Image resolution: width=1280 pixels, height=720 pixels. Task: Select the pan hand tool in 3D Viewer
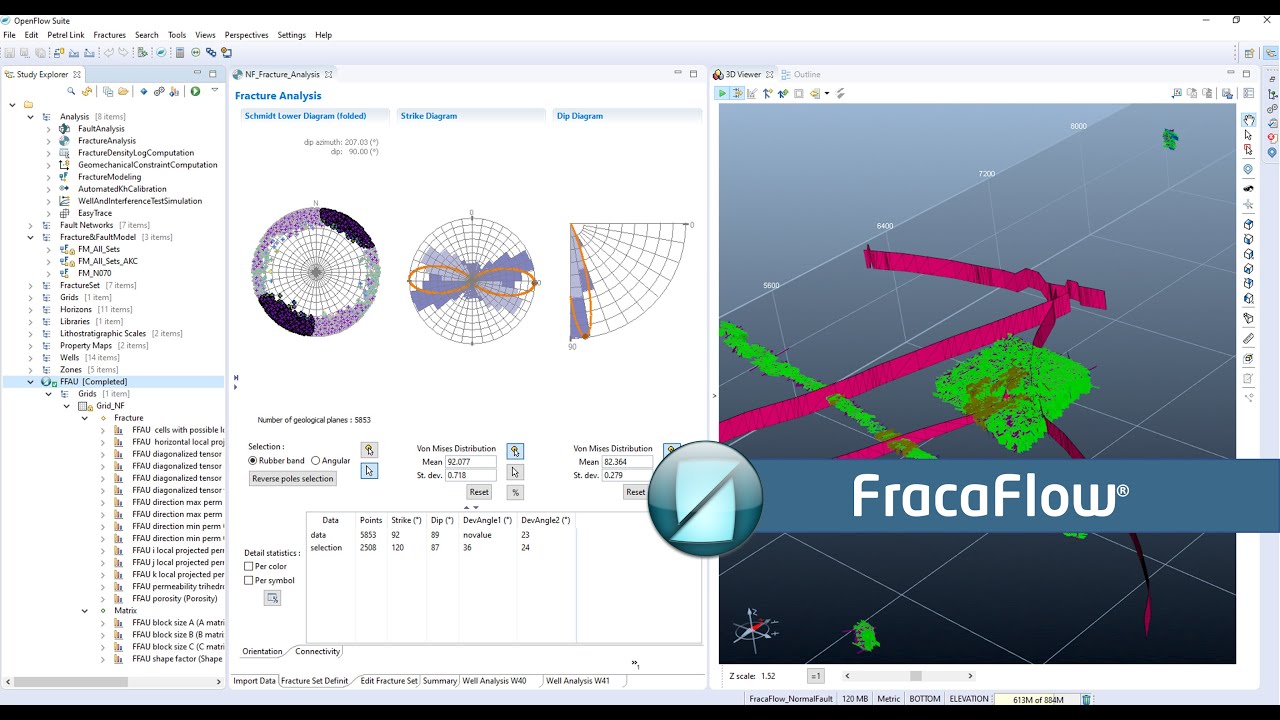1249,120
